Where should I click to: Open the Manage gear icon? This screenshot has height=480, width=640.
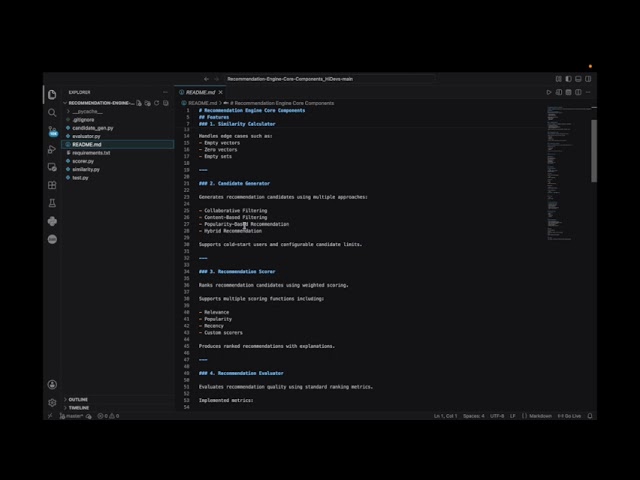click(52, 402)
